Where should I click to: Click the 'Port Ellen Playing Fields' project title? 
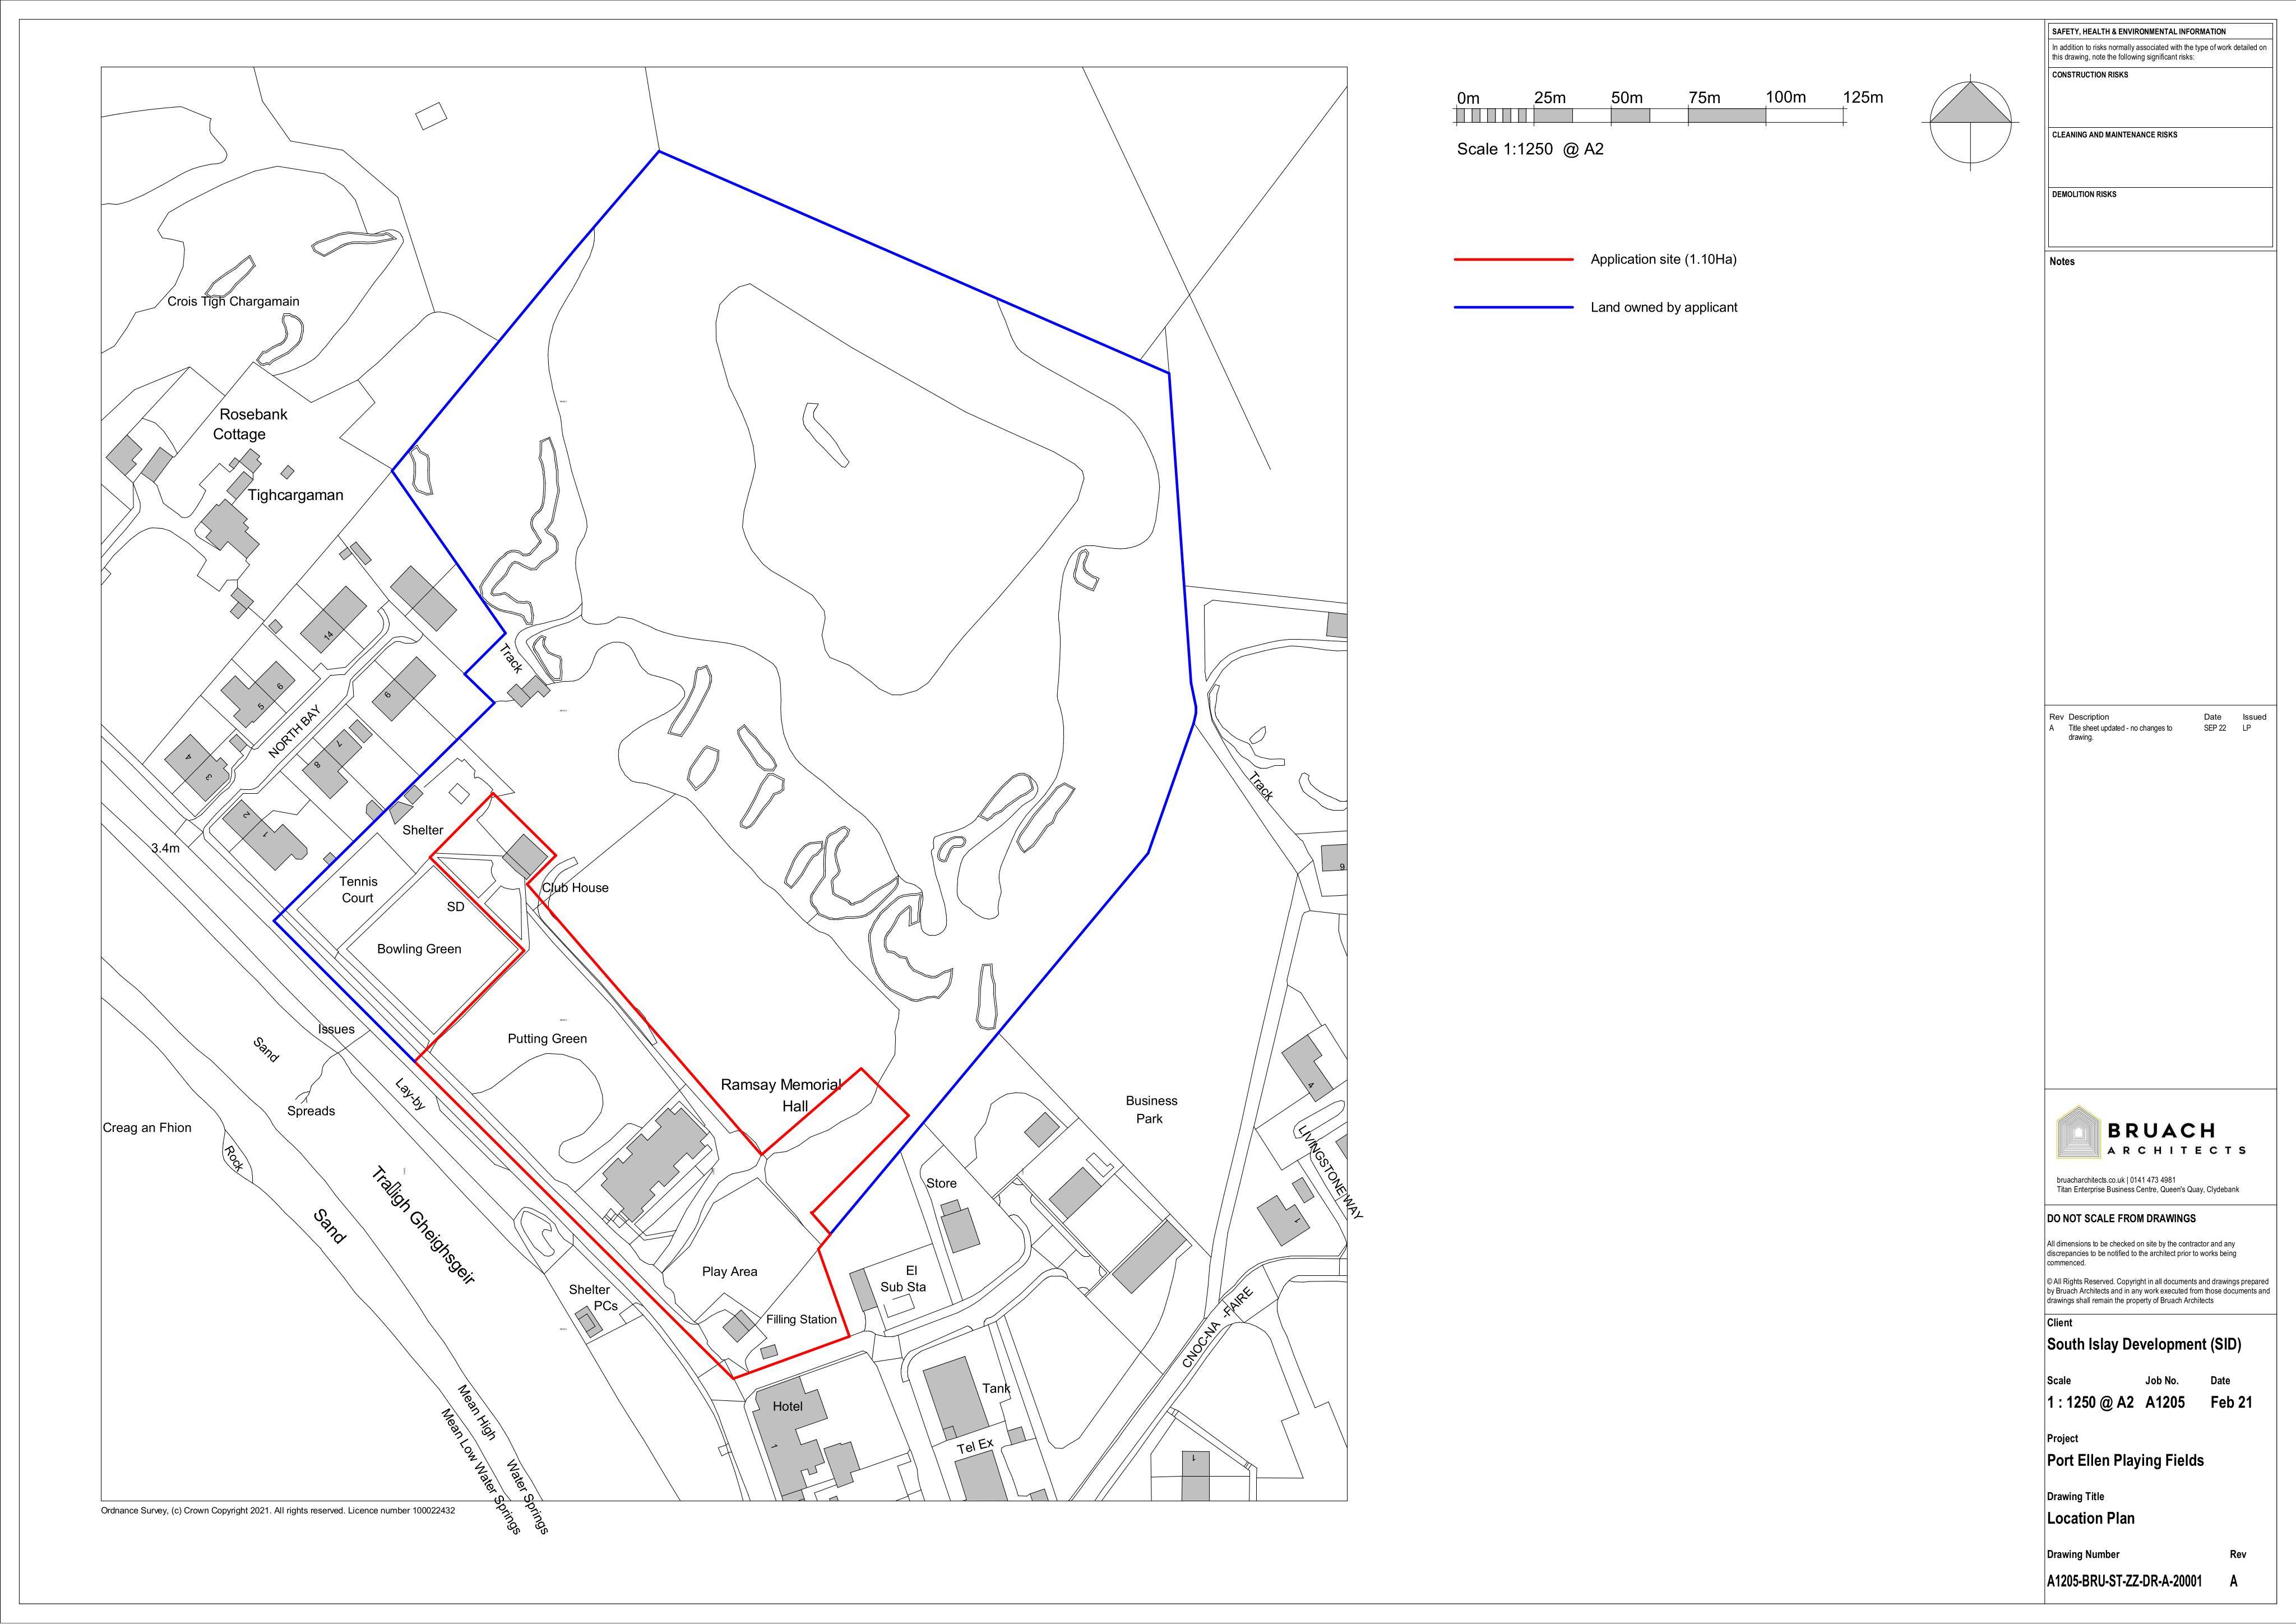click(x=2125, y=1460)
